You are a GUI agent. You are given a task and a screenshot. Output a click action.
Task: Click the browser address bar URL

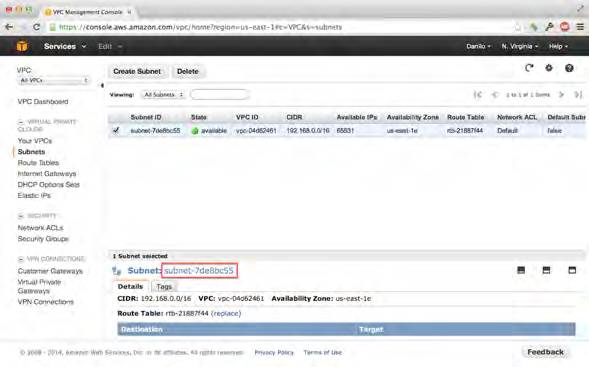click(201, 27)
